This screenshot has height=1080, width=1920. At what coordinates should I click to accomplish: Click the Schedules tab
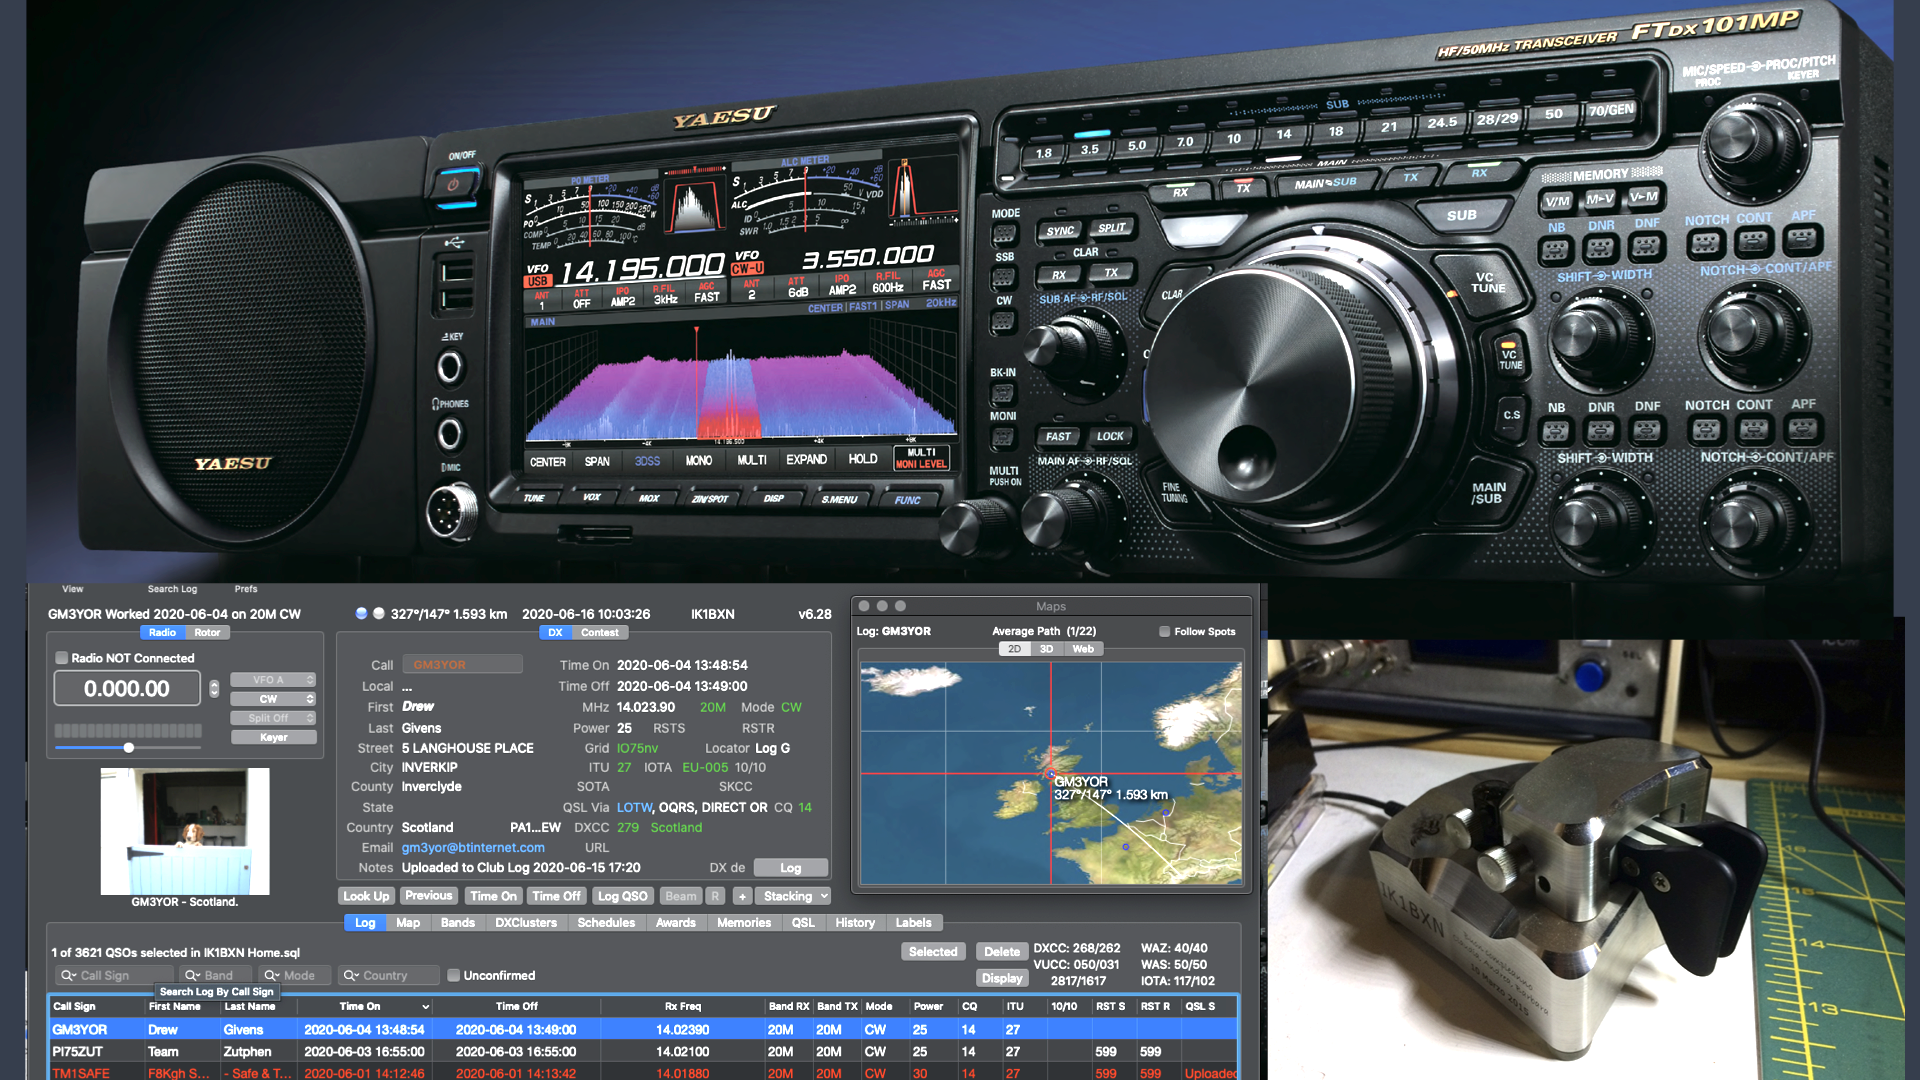click(606, 922)
